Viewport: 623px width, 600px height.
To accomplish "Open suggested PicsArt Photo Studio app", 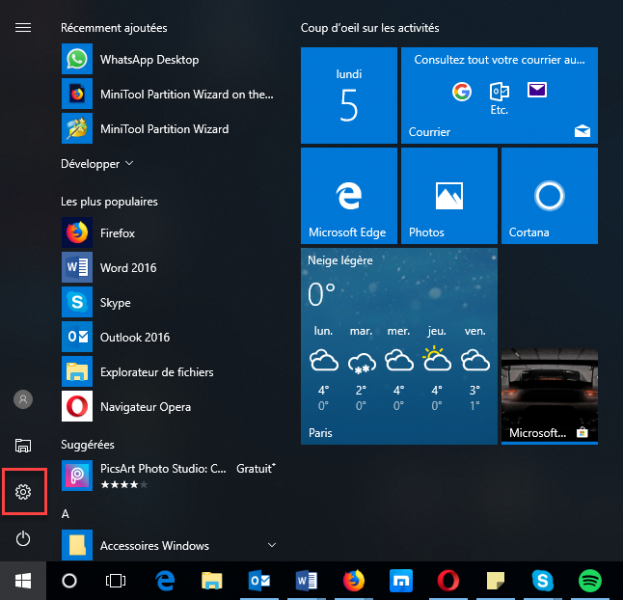I will tap(169, 476).
